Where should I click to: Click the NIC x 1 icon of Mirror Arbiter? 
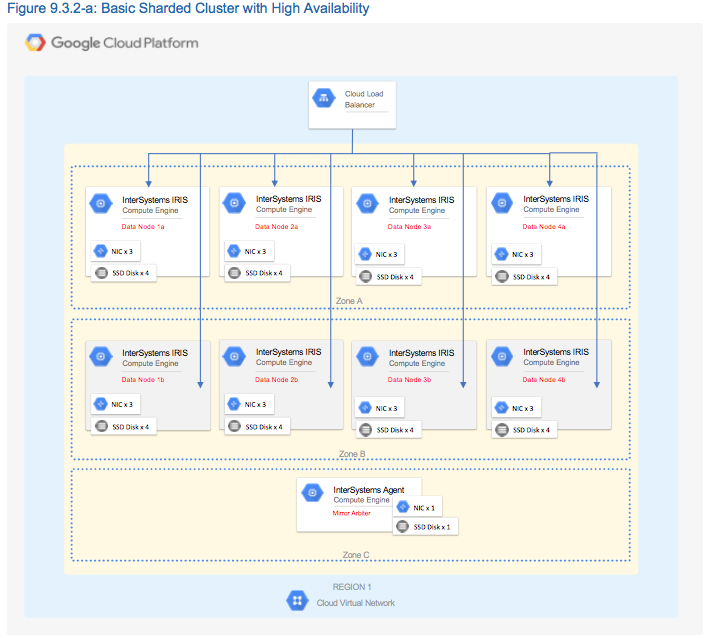pos(402,507)
